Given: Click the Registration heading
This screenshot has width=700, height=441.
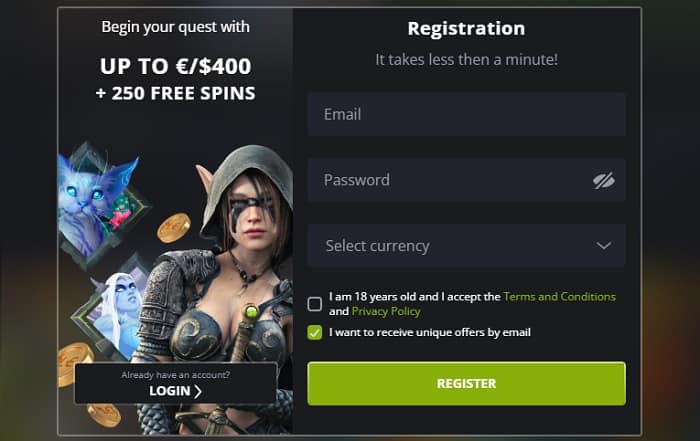Looking at the screenshot, I should coord(466,29).
